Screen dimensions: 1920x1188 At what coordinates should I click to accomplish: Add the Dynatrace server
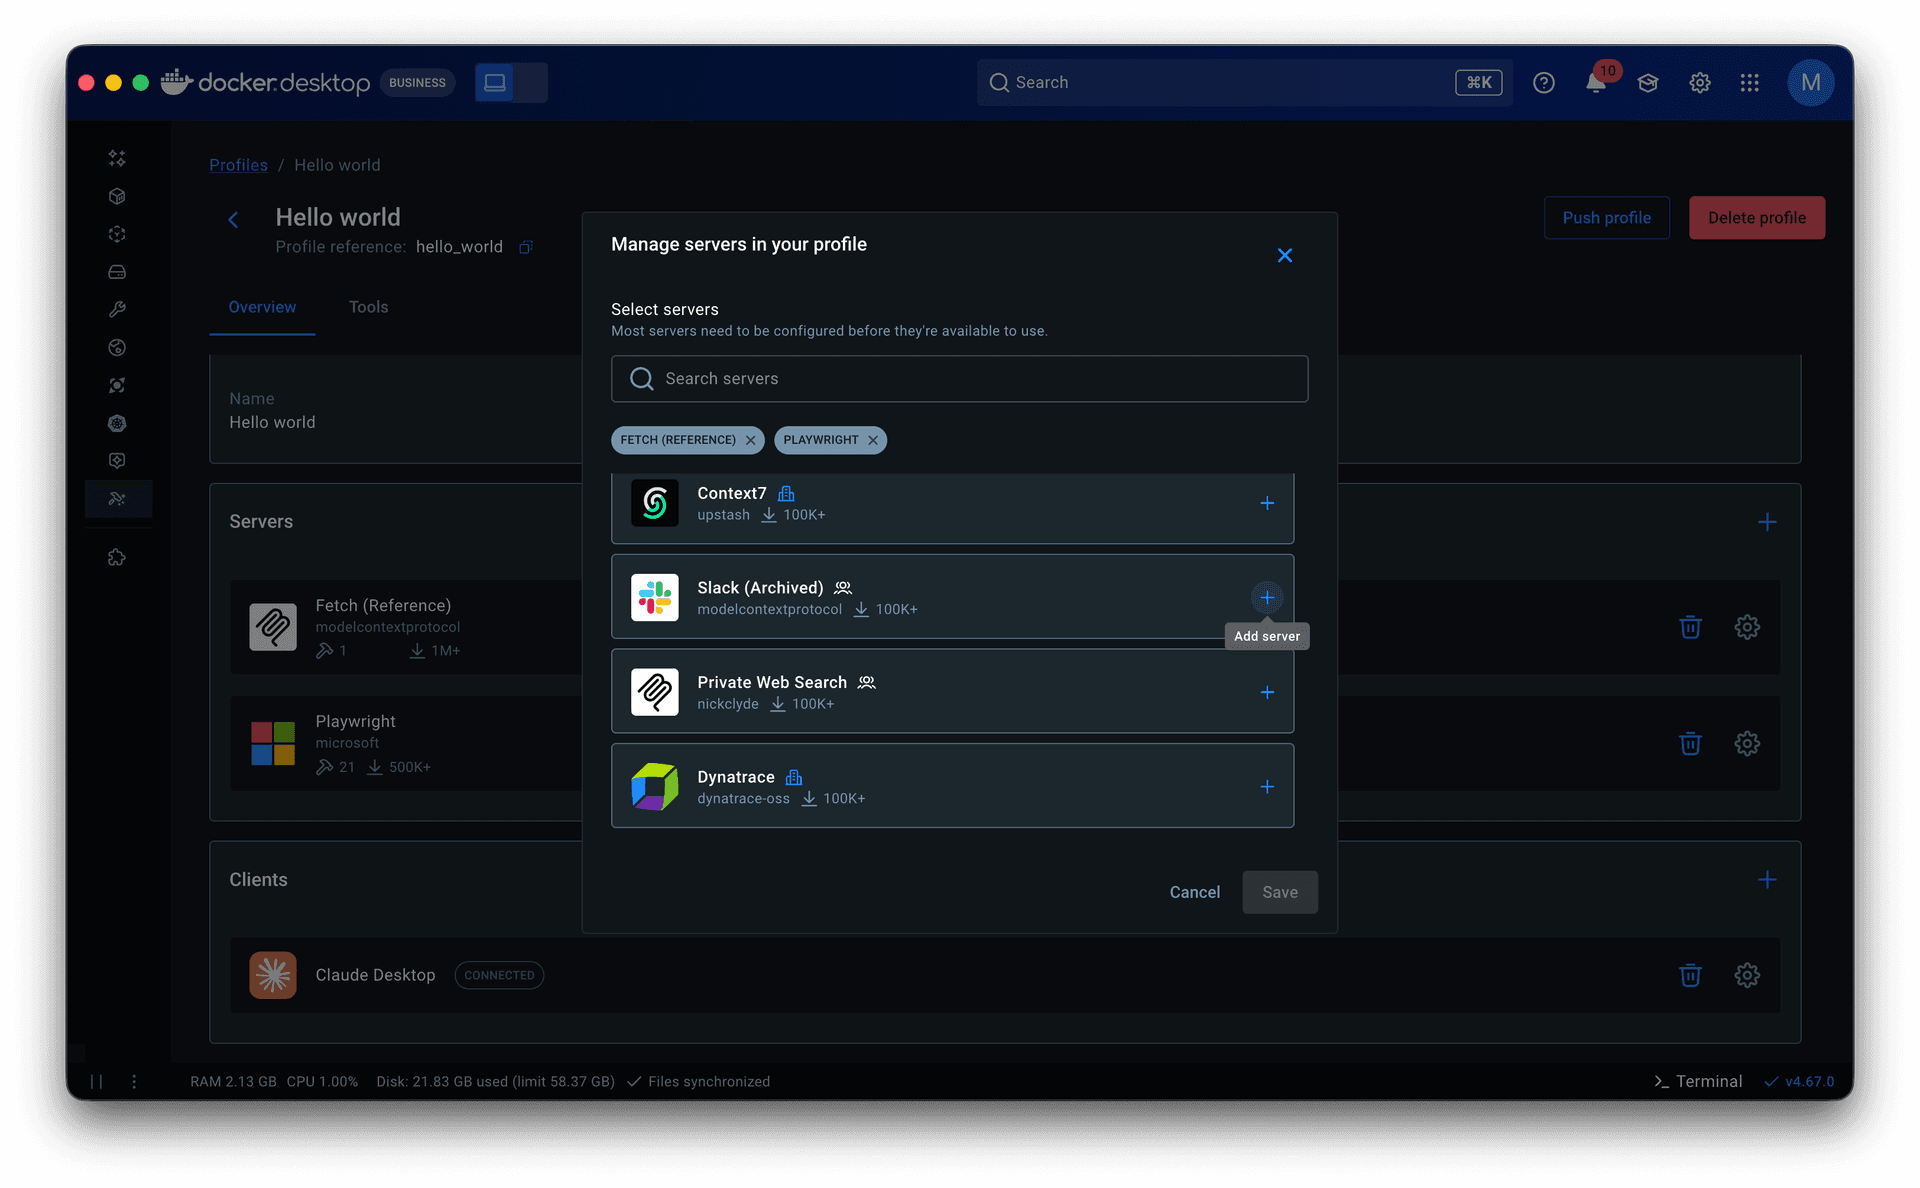point(1266,787)
